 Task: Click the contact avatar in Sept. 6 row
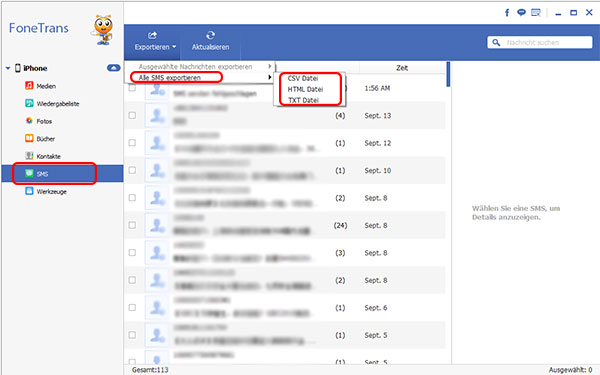coord(157,308)
